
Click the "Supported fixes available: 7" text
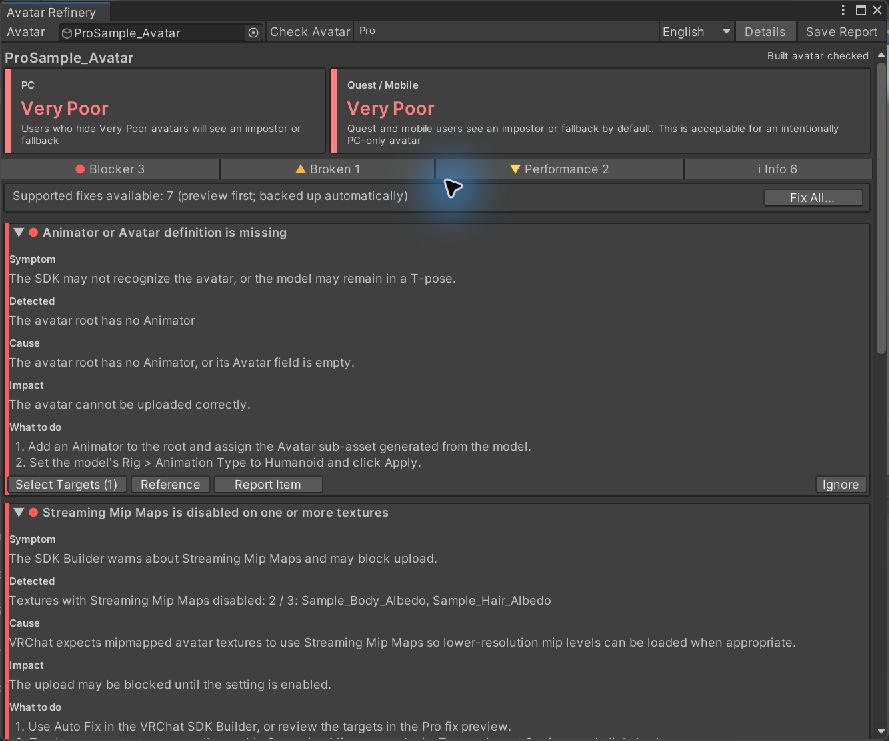pos(210,196)
